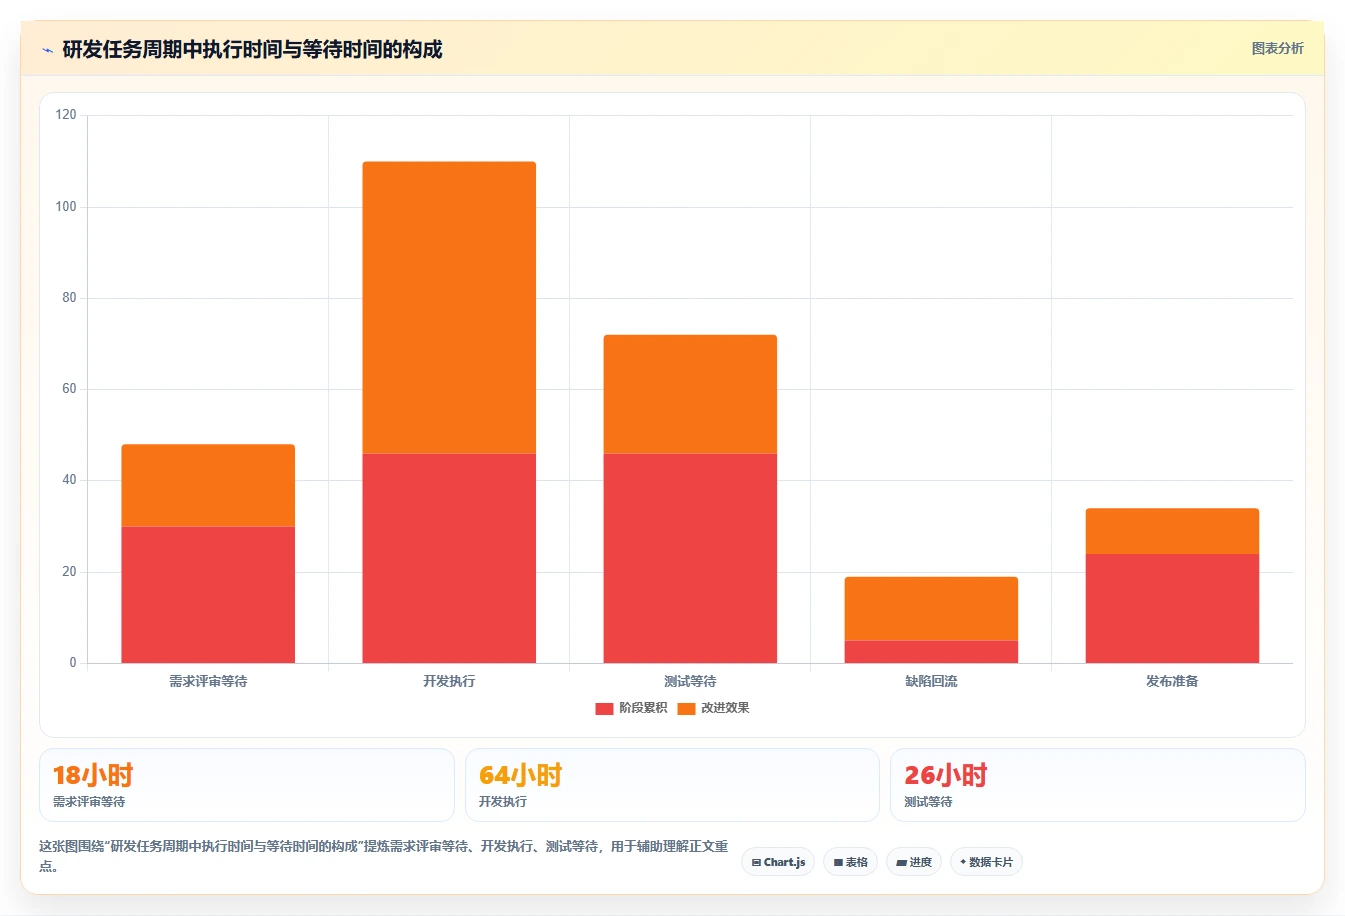Viewport: 1345px width, 916px height.
Task: Click the 需求评审等待 x-axis label
Action: (x=208, y=681)
